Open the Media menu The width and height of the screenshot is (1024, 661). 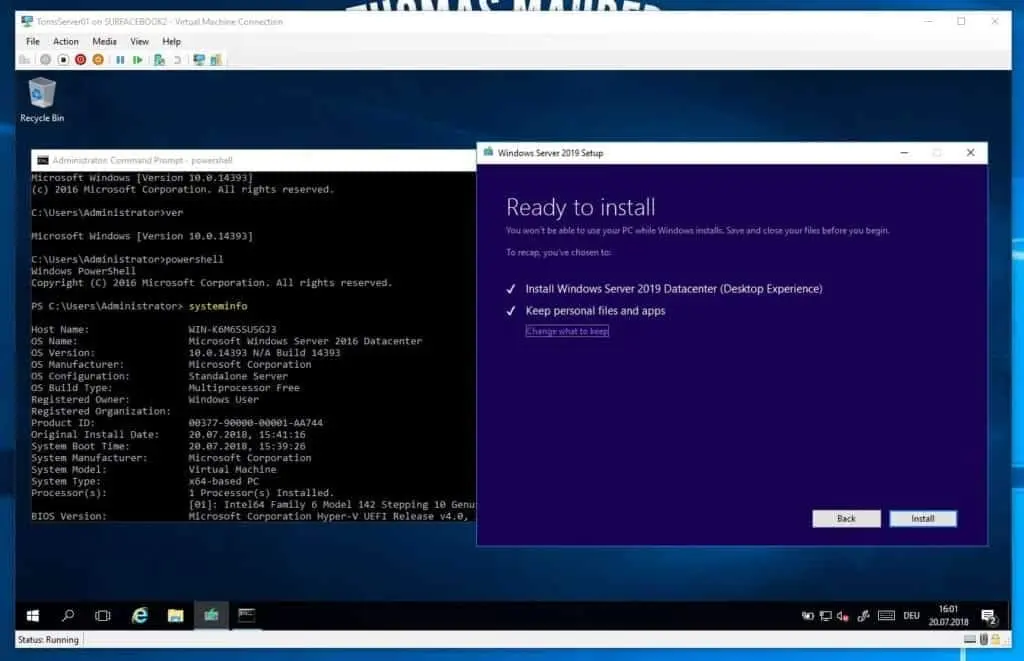pos(104,41)
